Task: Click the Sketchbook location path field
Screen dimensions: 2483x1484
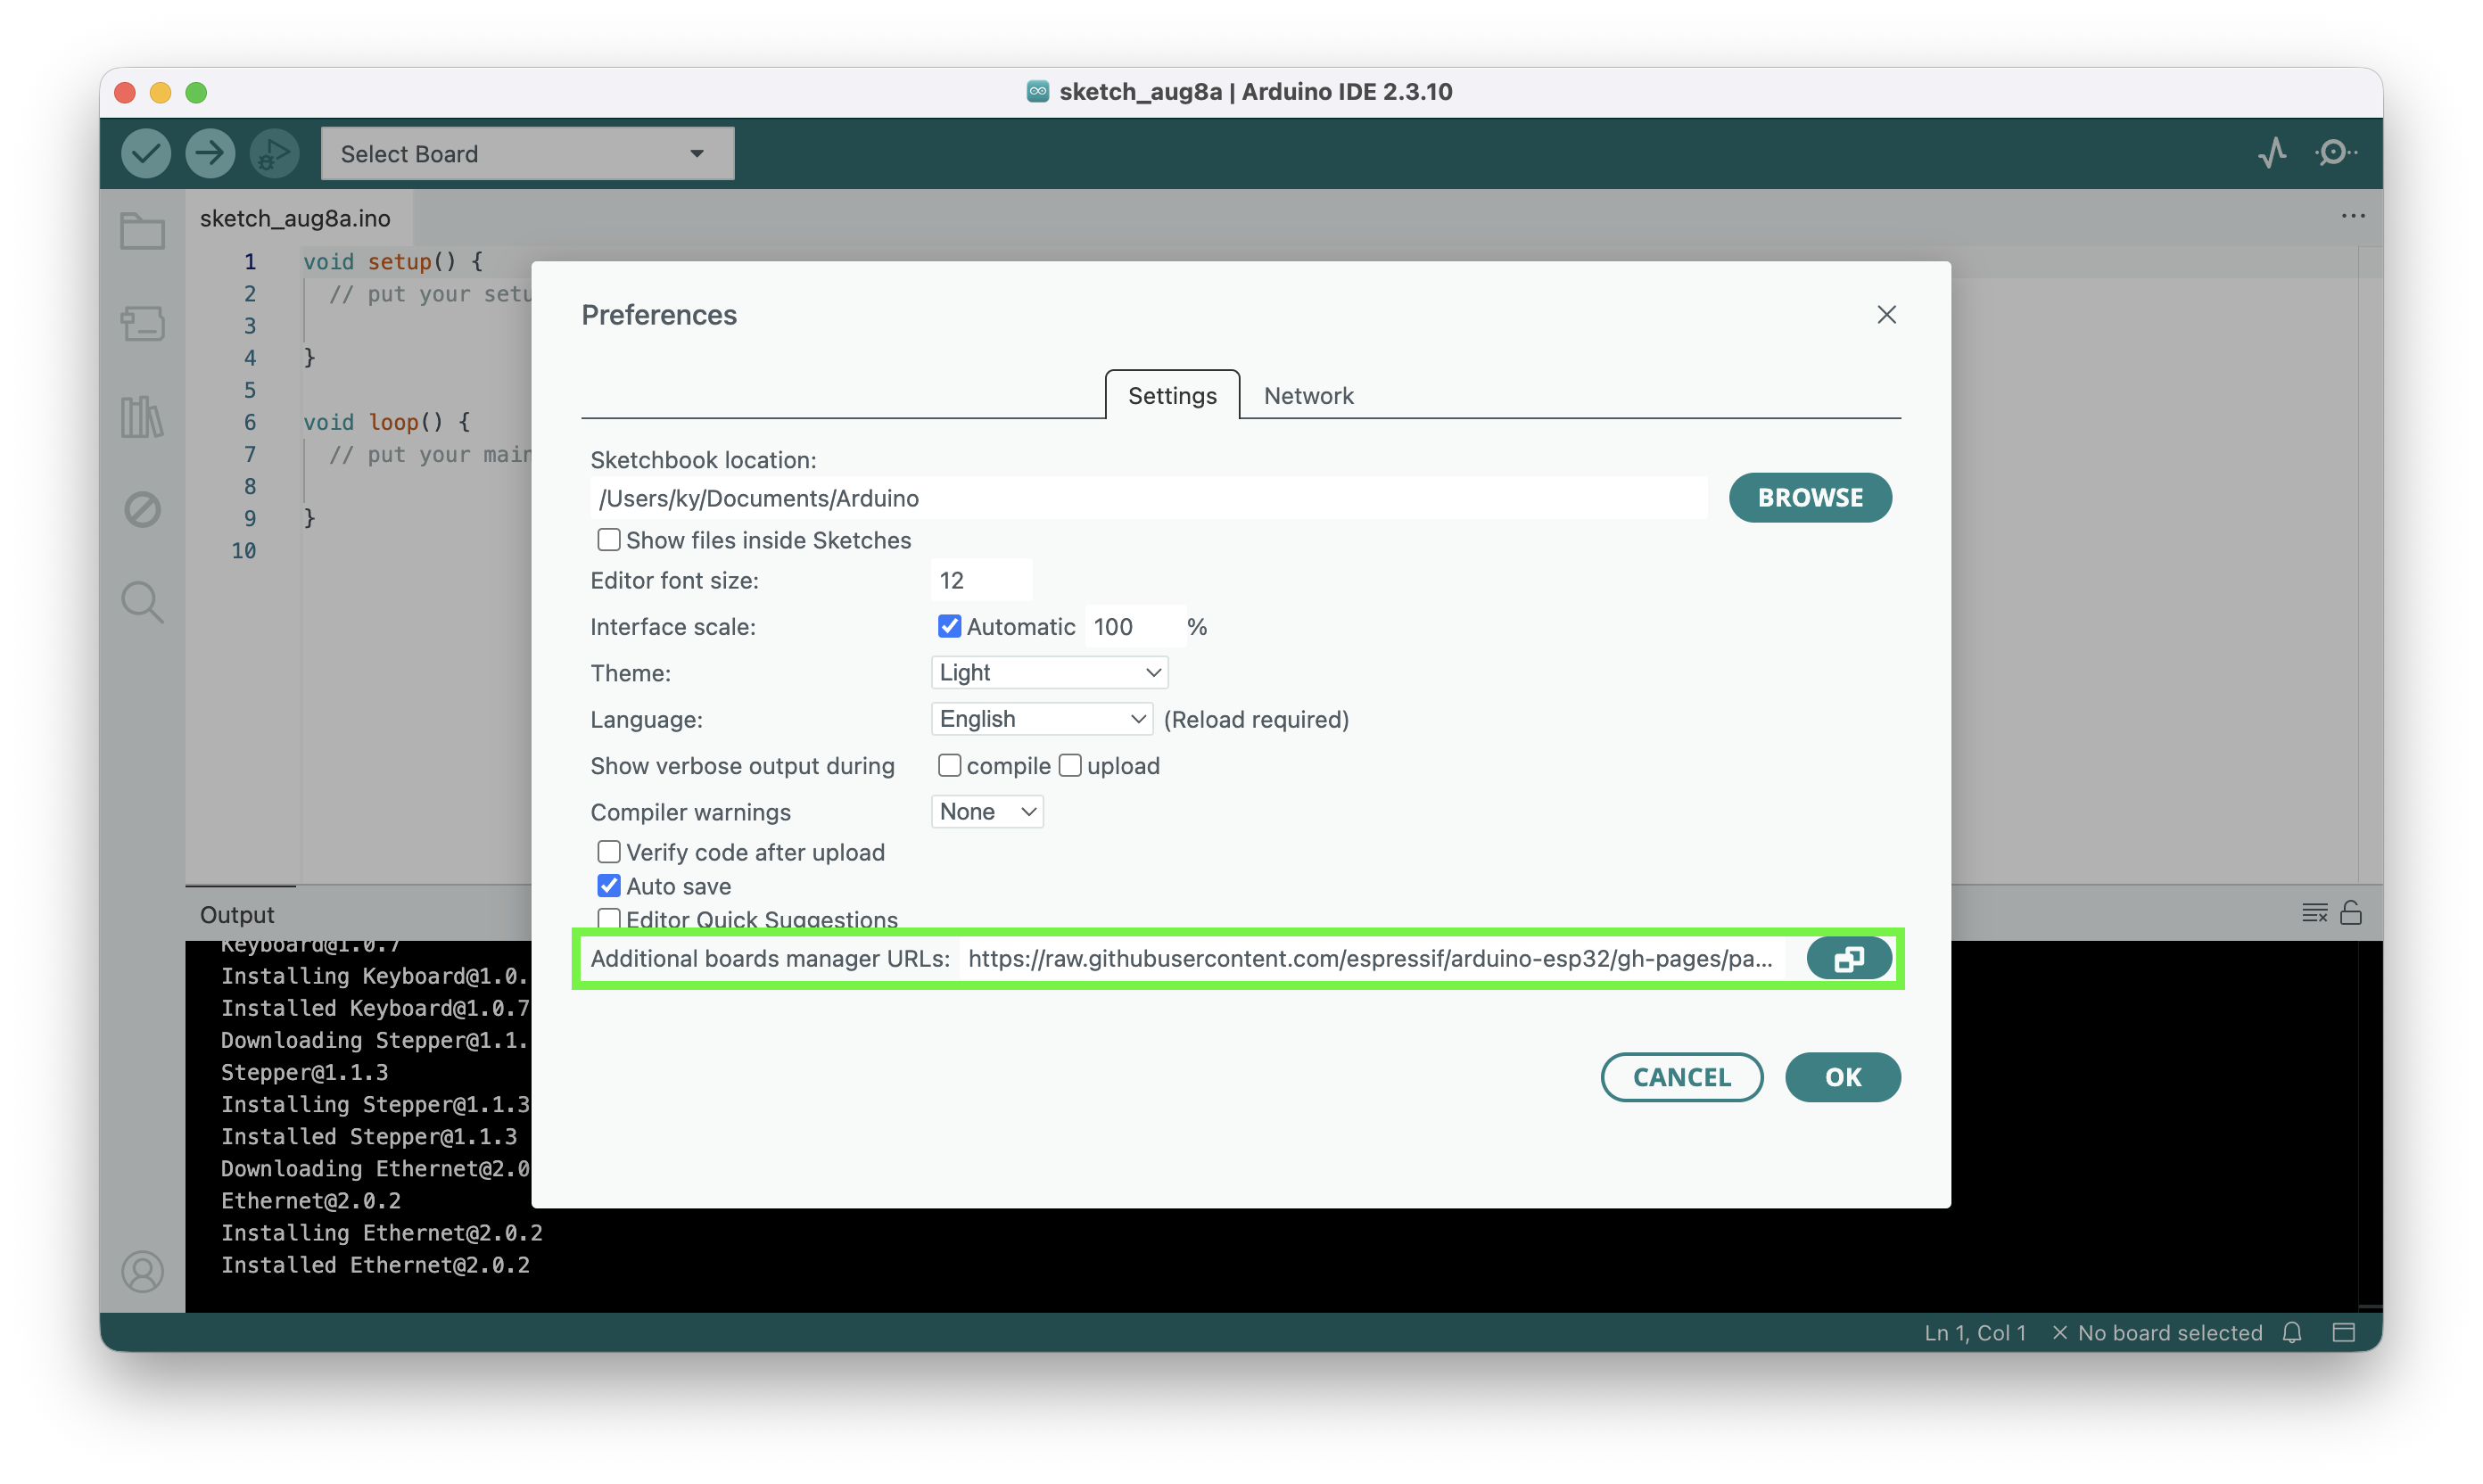Action: (x=1148, y=498)
